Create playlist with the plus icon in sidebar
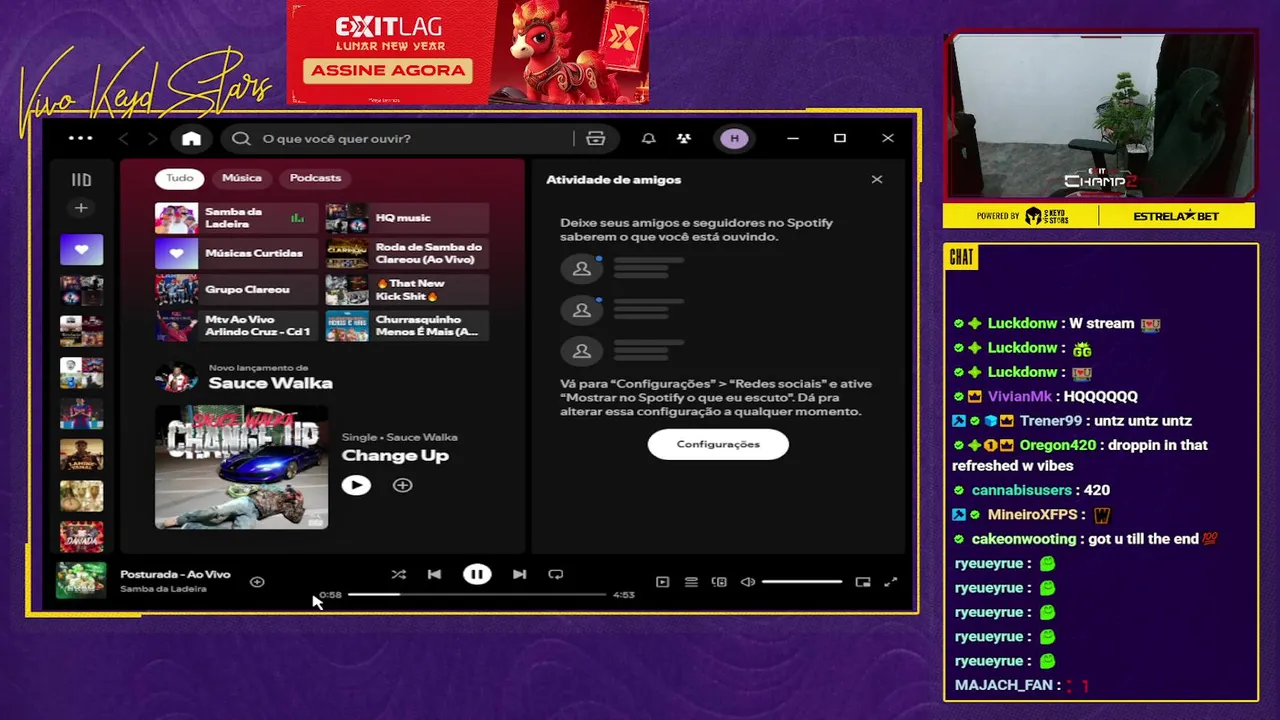This screenshot has height=720, width=1280. (81, 208)
